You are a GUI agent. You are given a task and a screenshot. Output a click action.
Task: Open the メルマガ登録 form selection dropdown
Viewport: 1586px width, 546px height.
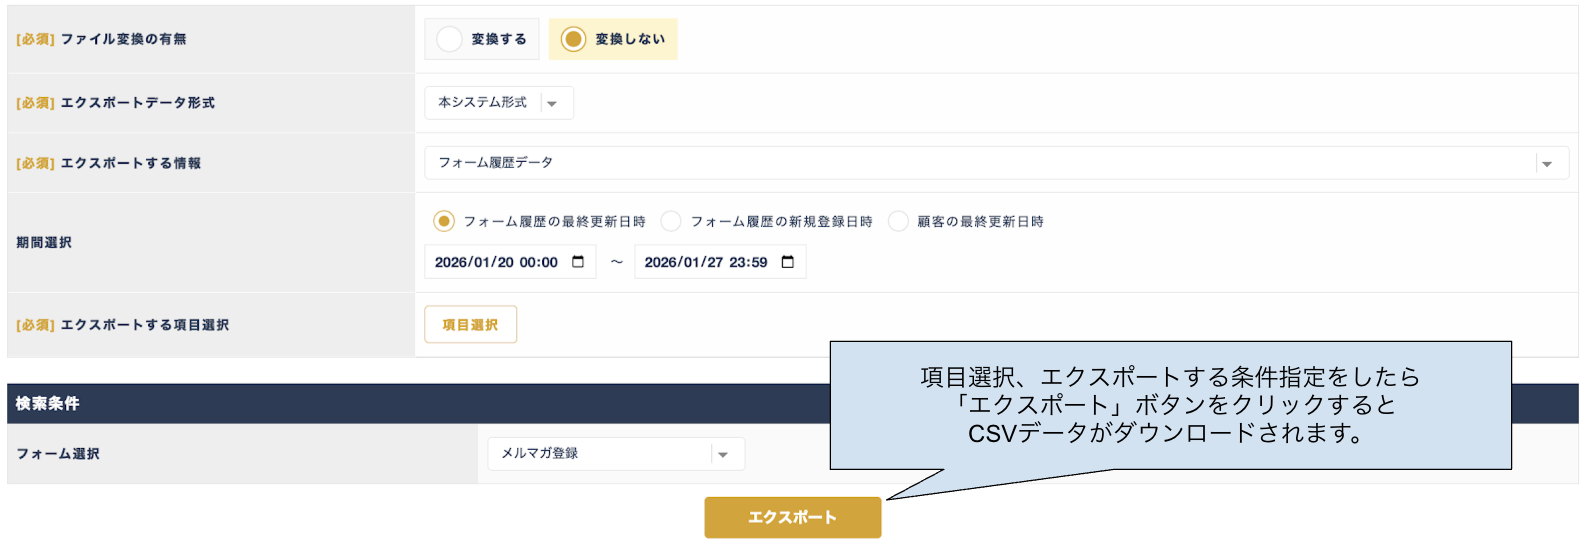600,454
